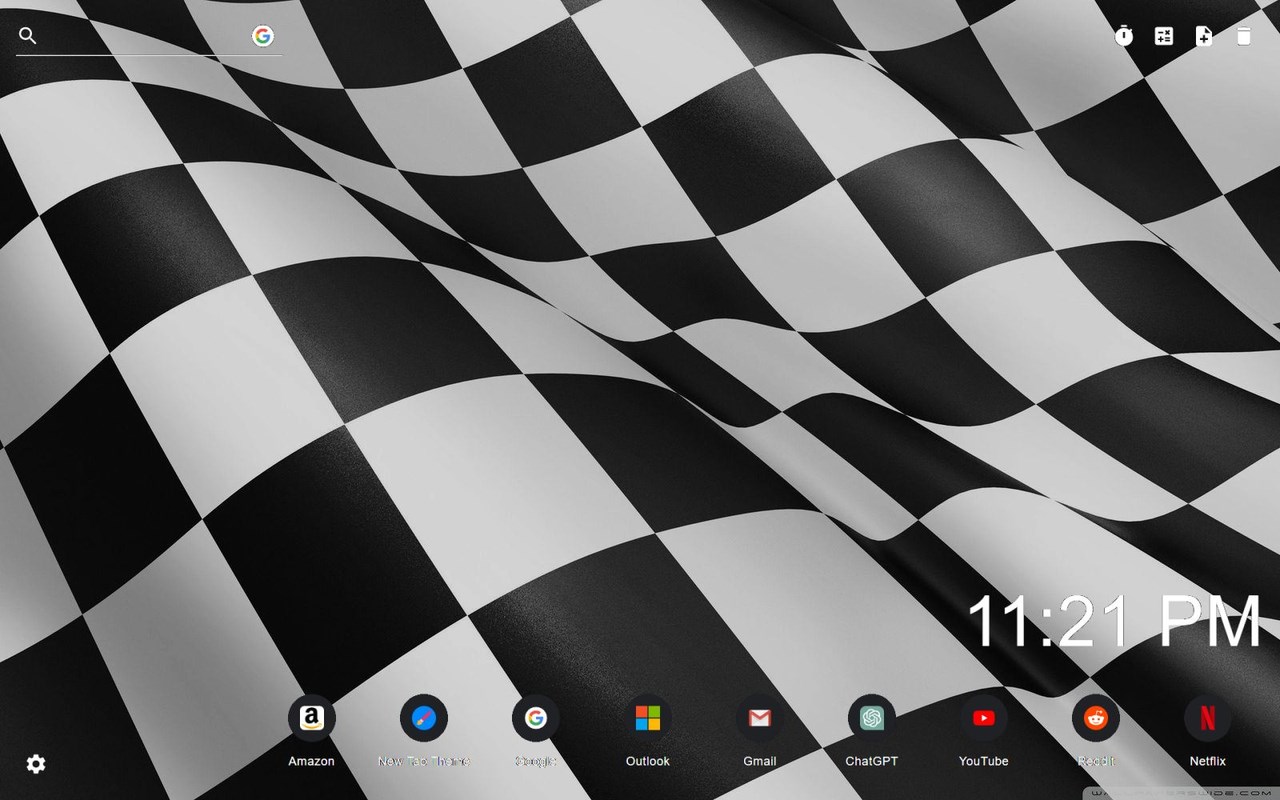Click the trash bin icon
1280x800 pixels.
1244,36
